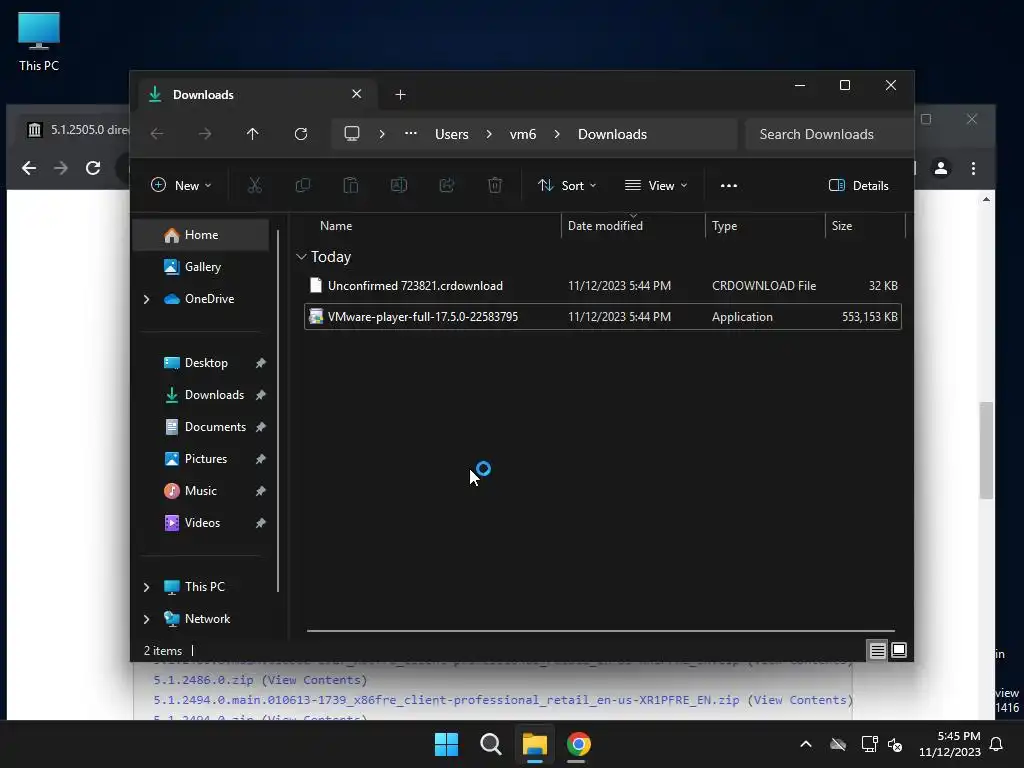Open the clock and date flyout
The width and height of the screenshot is (1024, 768).
[950, 744]
